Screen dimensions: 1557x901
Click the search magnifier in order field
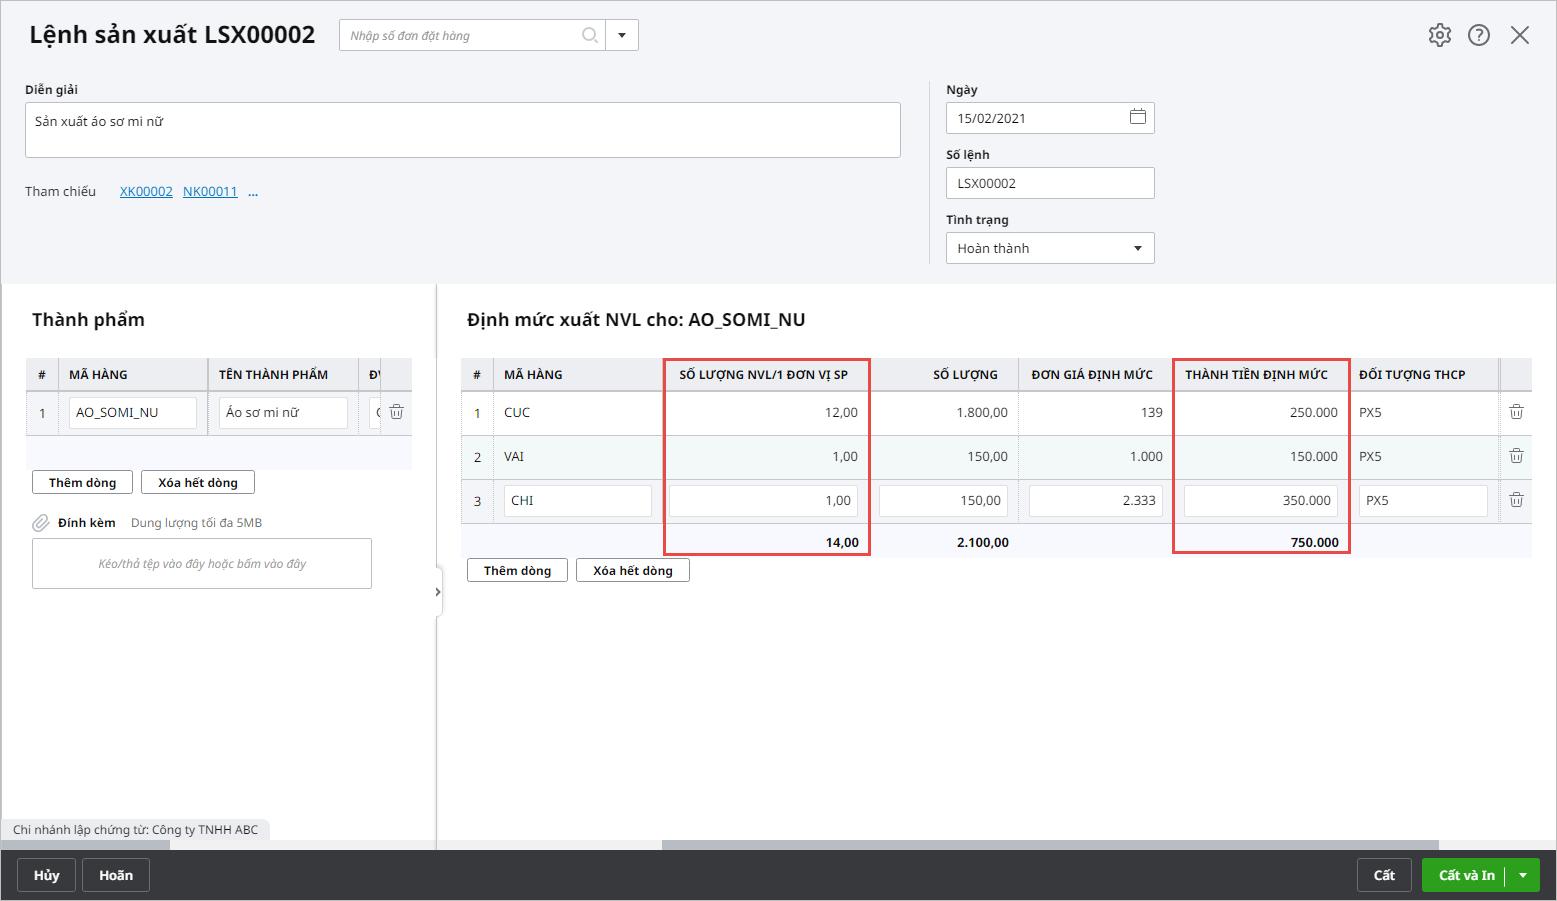[590, 35]
